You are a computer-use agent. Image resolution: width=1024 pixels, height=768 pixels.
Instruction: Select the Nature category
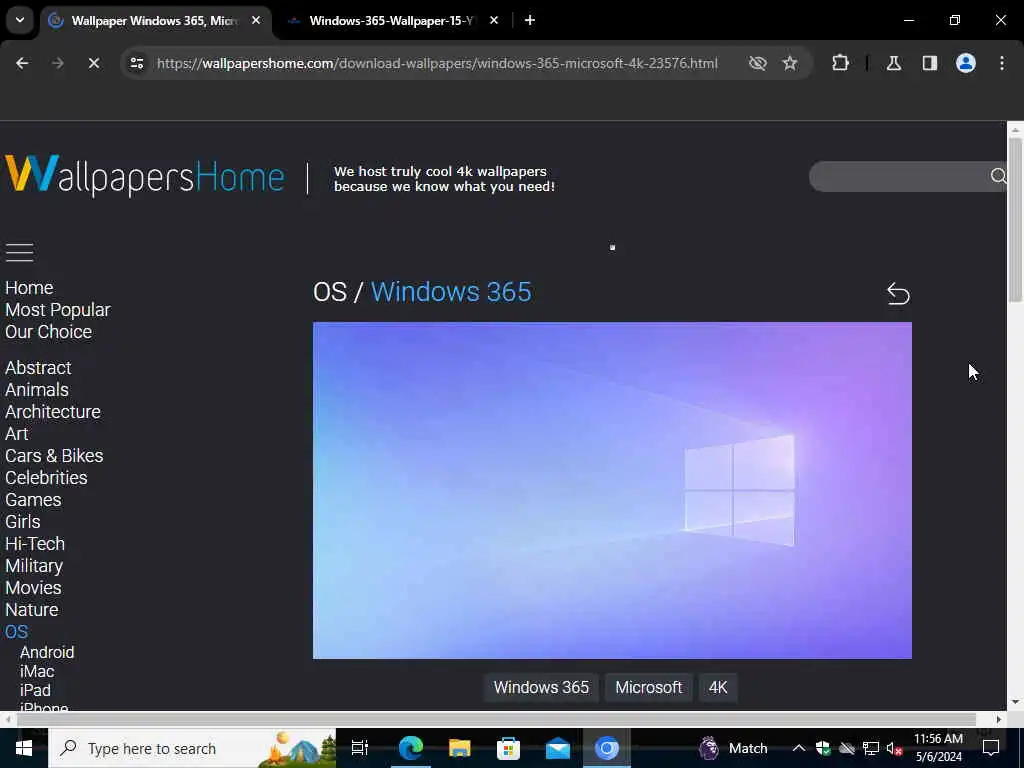pos(32,610)
